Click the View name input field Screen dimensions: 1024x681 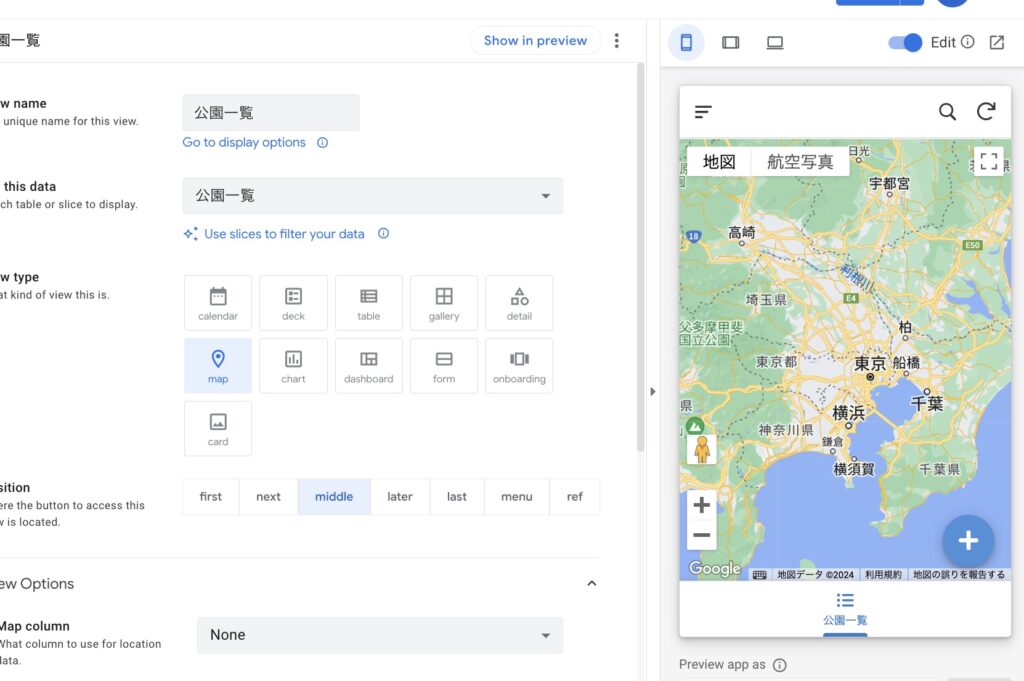click(270, 113)
